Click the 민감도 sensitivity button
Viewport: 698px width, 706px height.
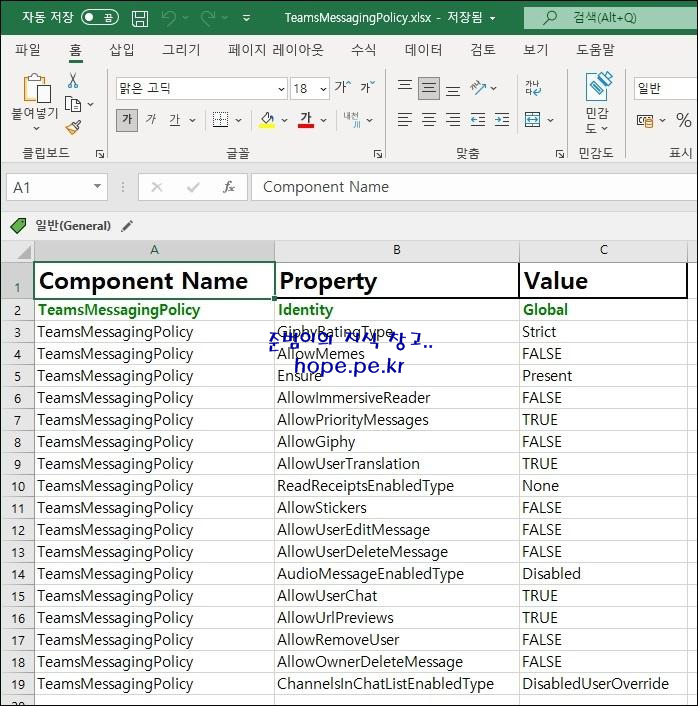click(597, 103)
